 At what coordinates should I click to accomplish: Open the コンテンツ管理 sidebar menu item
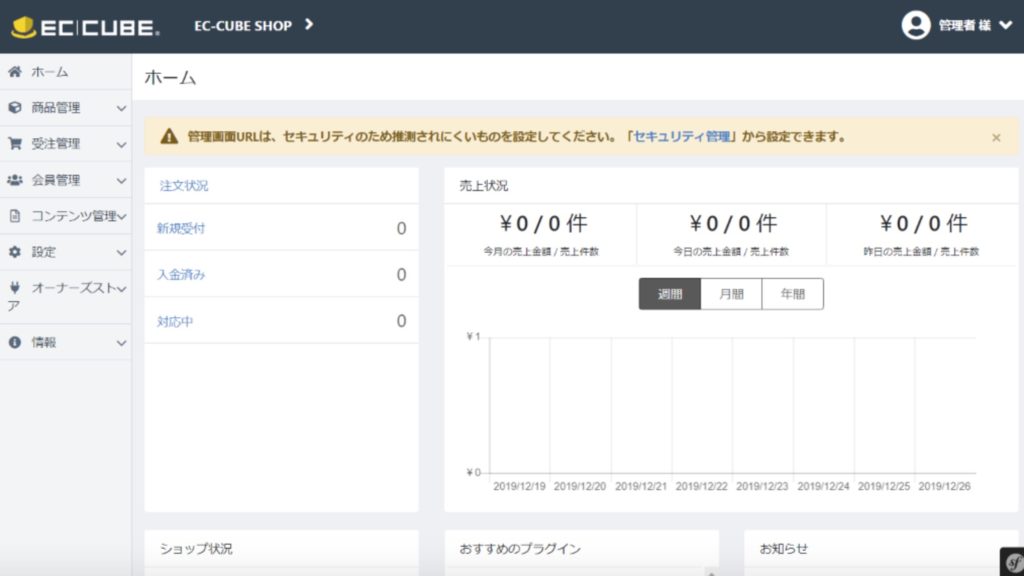64,216
